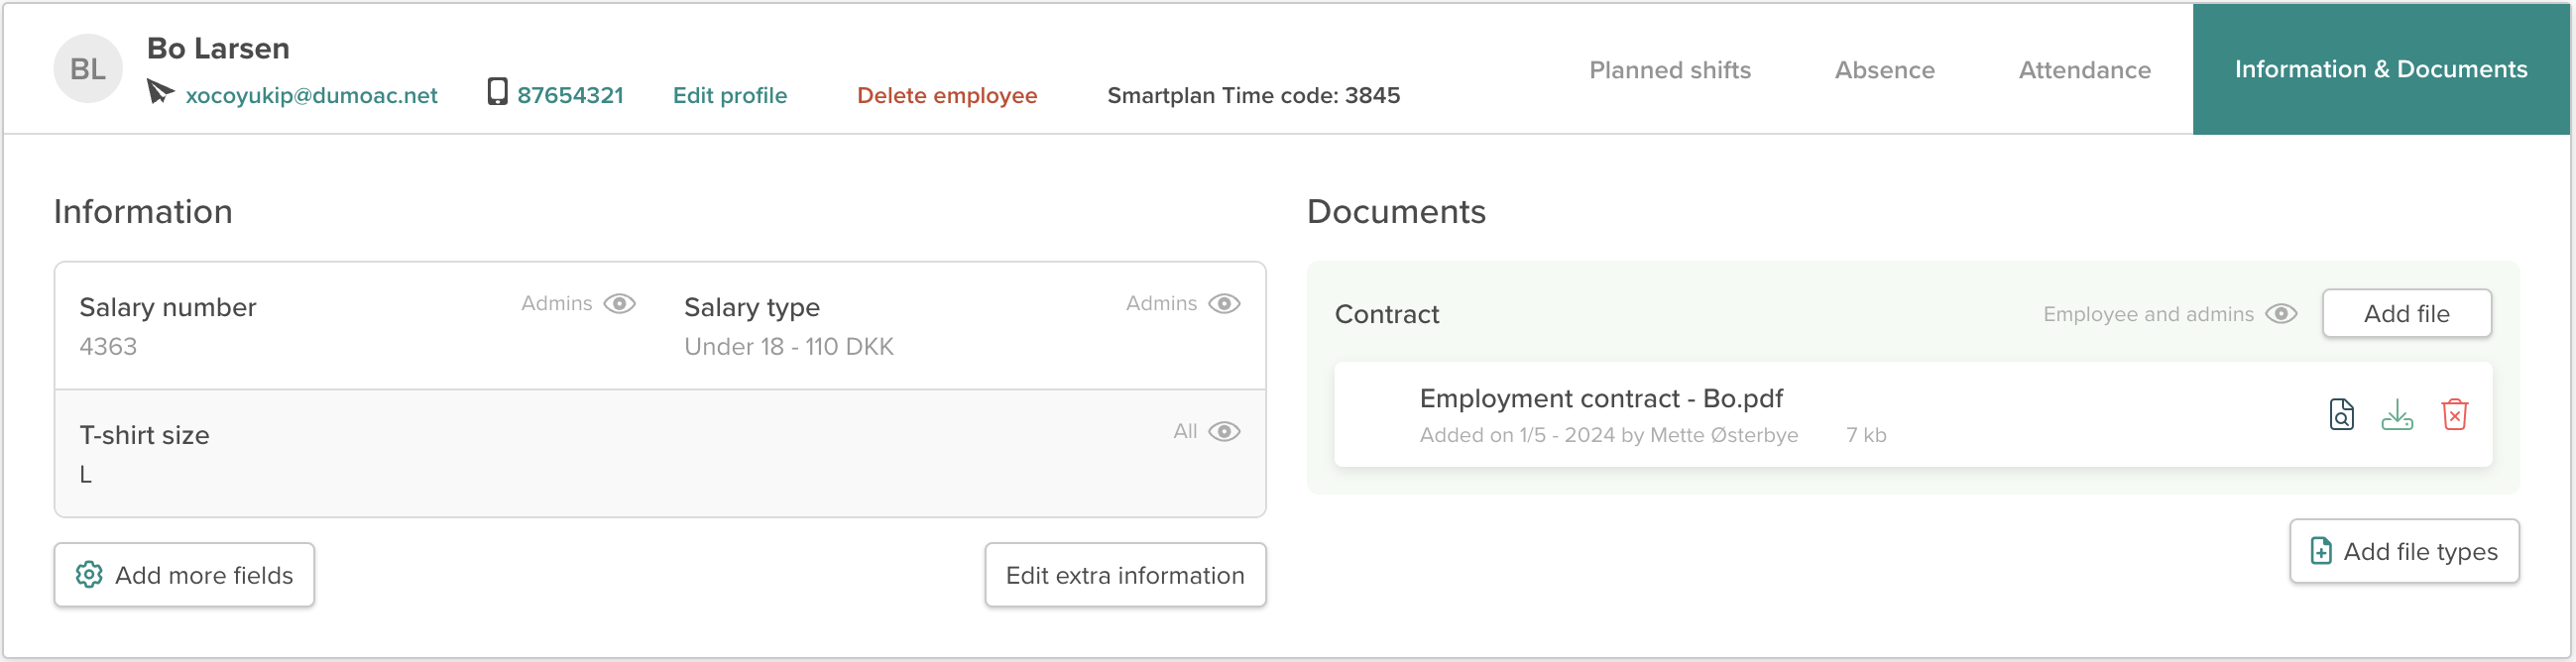
Task: Download Employment contract - Bo.pdf
Action: coord(2397,414)
